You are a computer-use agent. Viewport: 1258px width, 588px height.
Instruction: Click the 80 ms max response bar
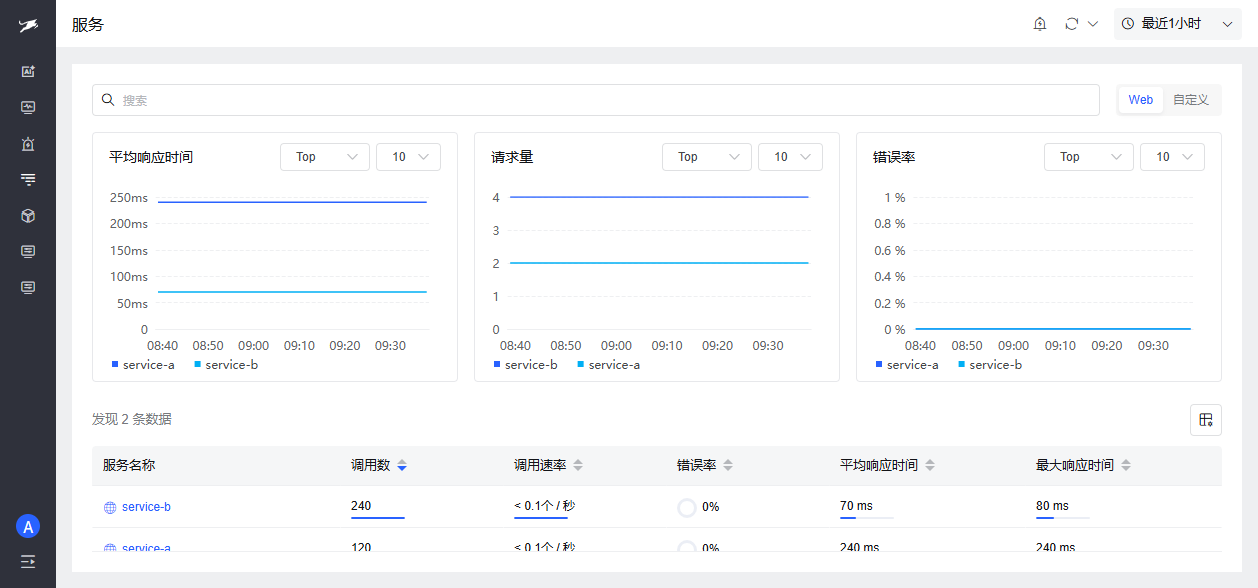coord(1062,518)
